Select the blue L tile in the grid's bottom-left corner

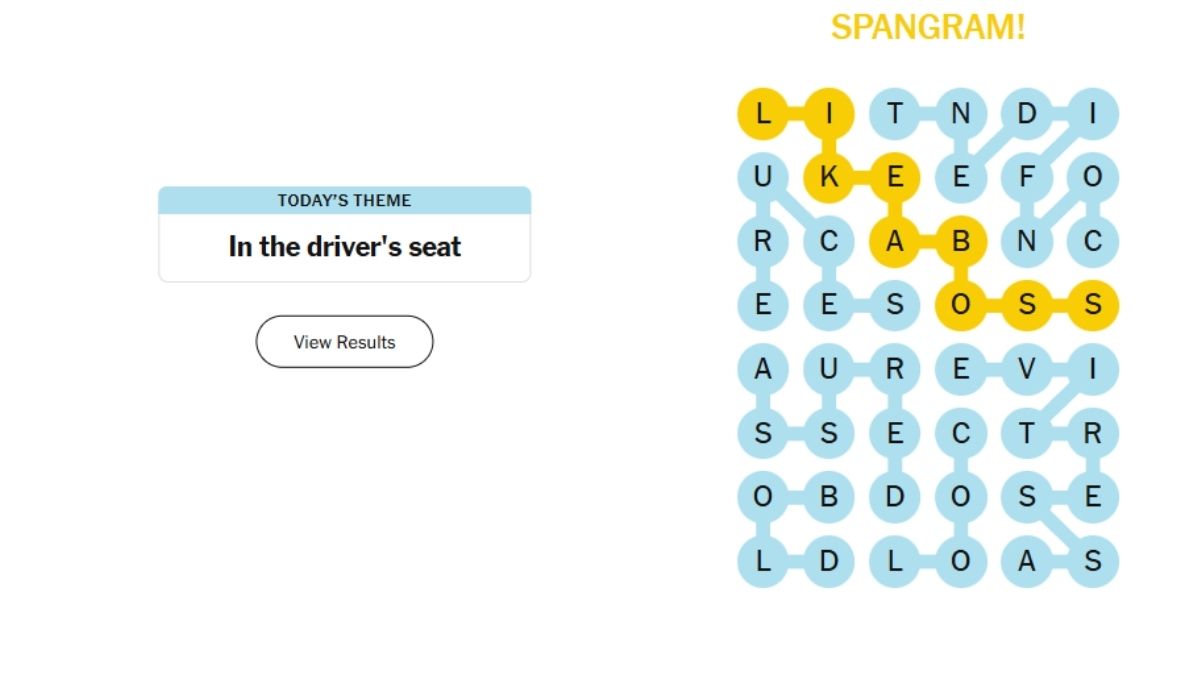coord(763,561)
